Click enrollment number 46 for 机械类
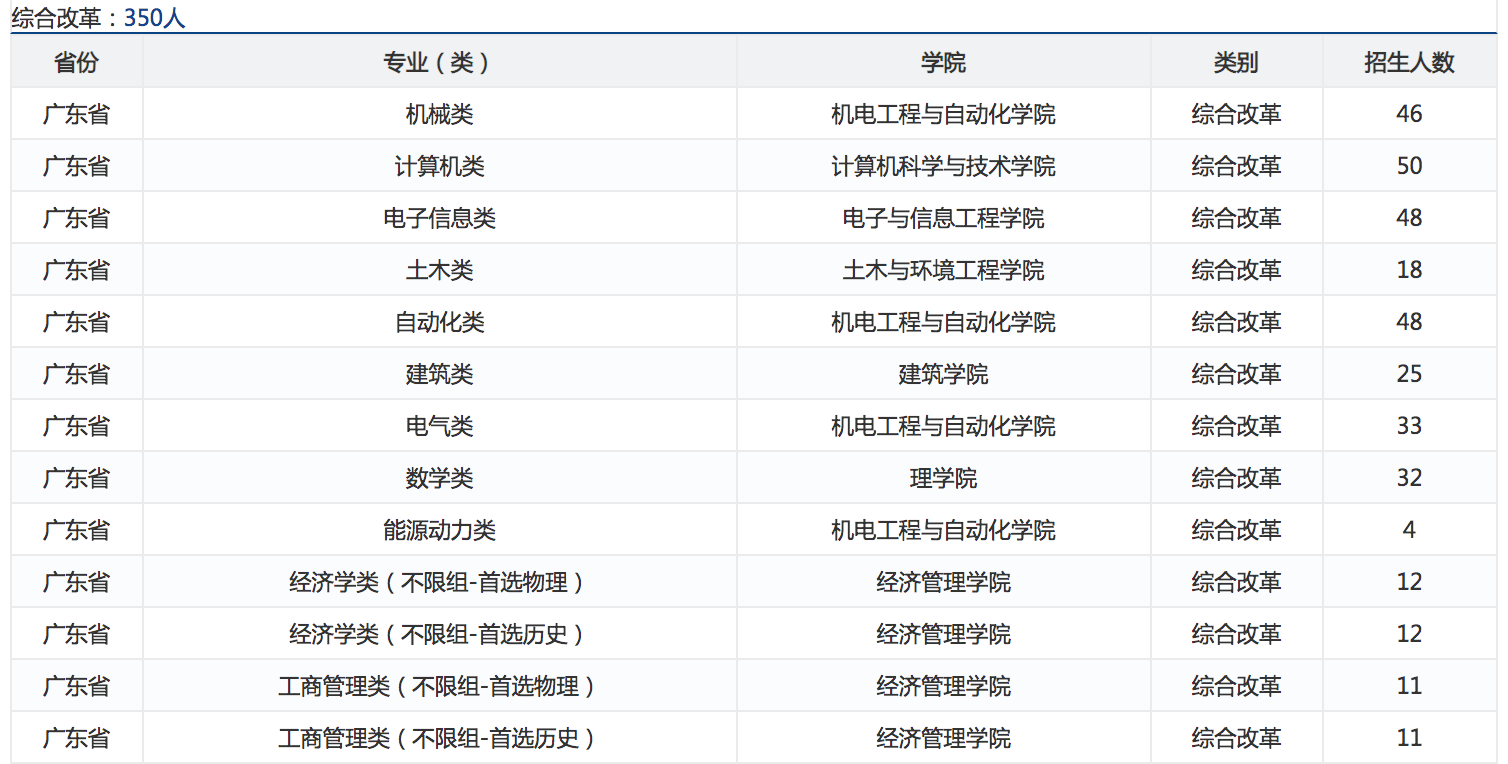 pyautogui.click(x=1409, y=114)
